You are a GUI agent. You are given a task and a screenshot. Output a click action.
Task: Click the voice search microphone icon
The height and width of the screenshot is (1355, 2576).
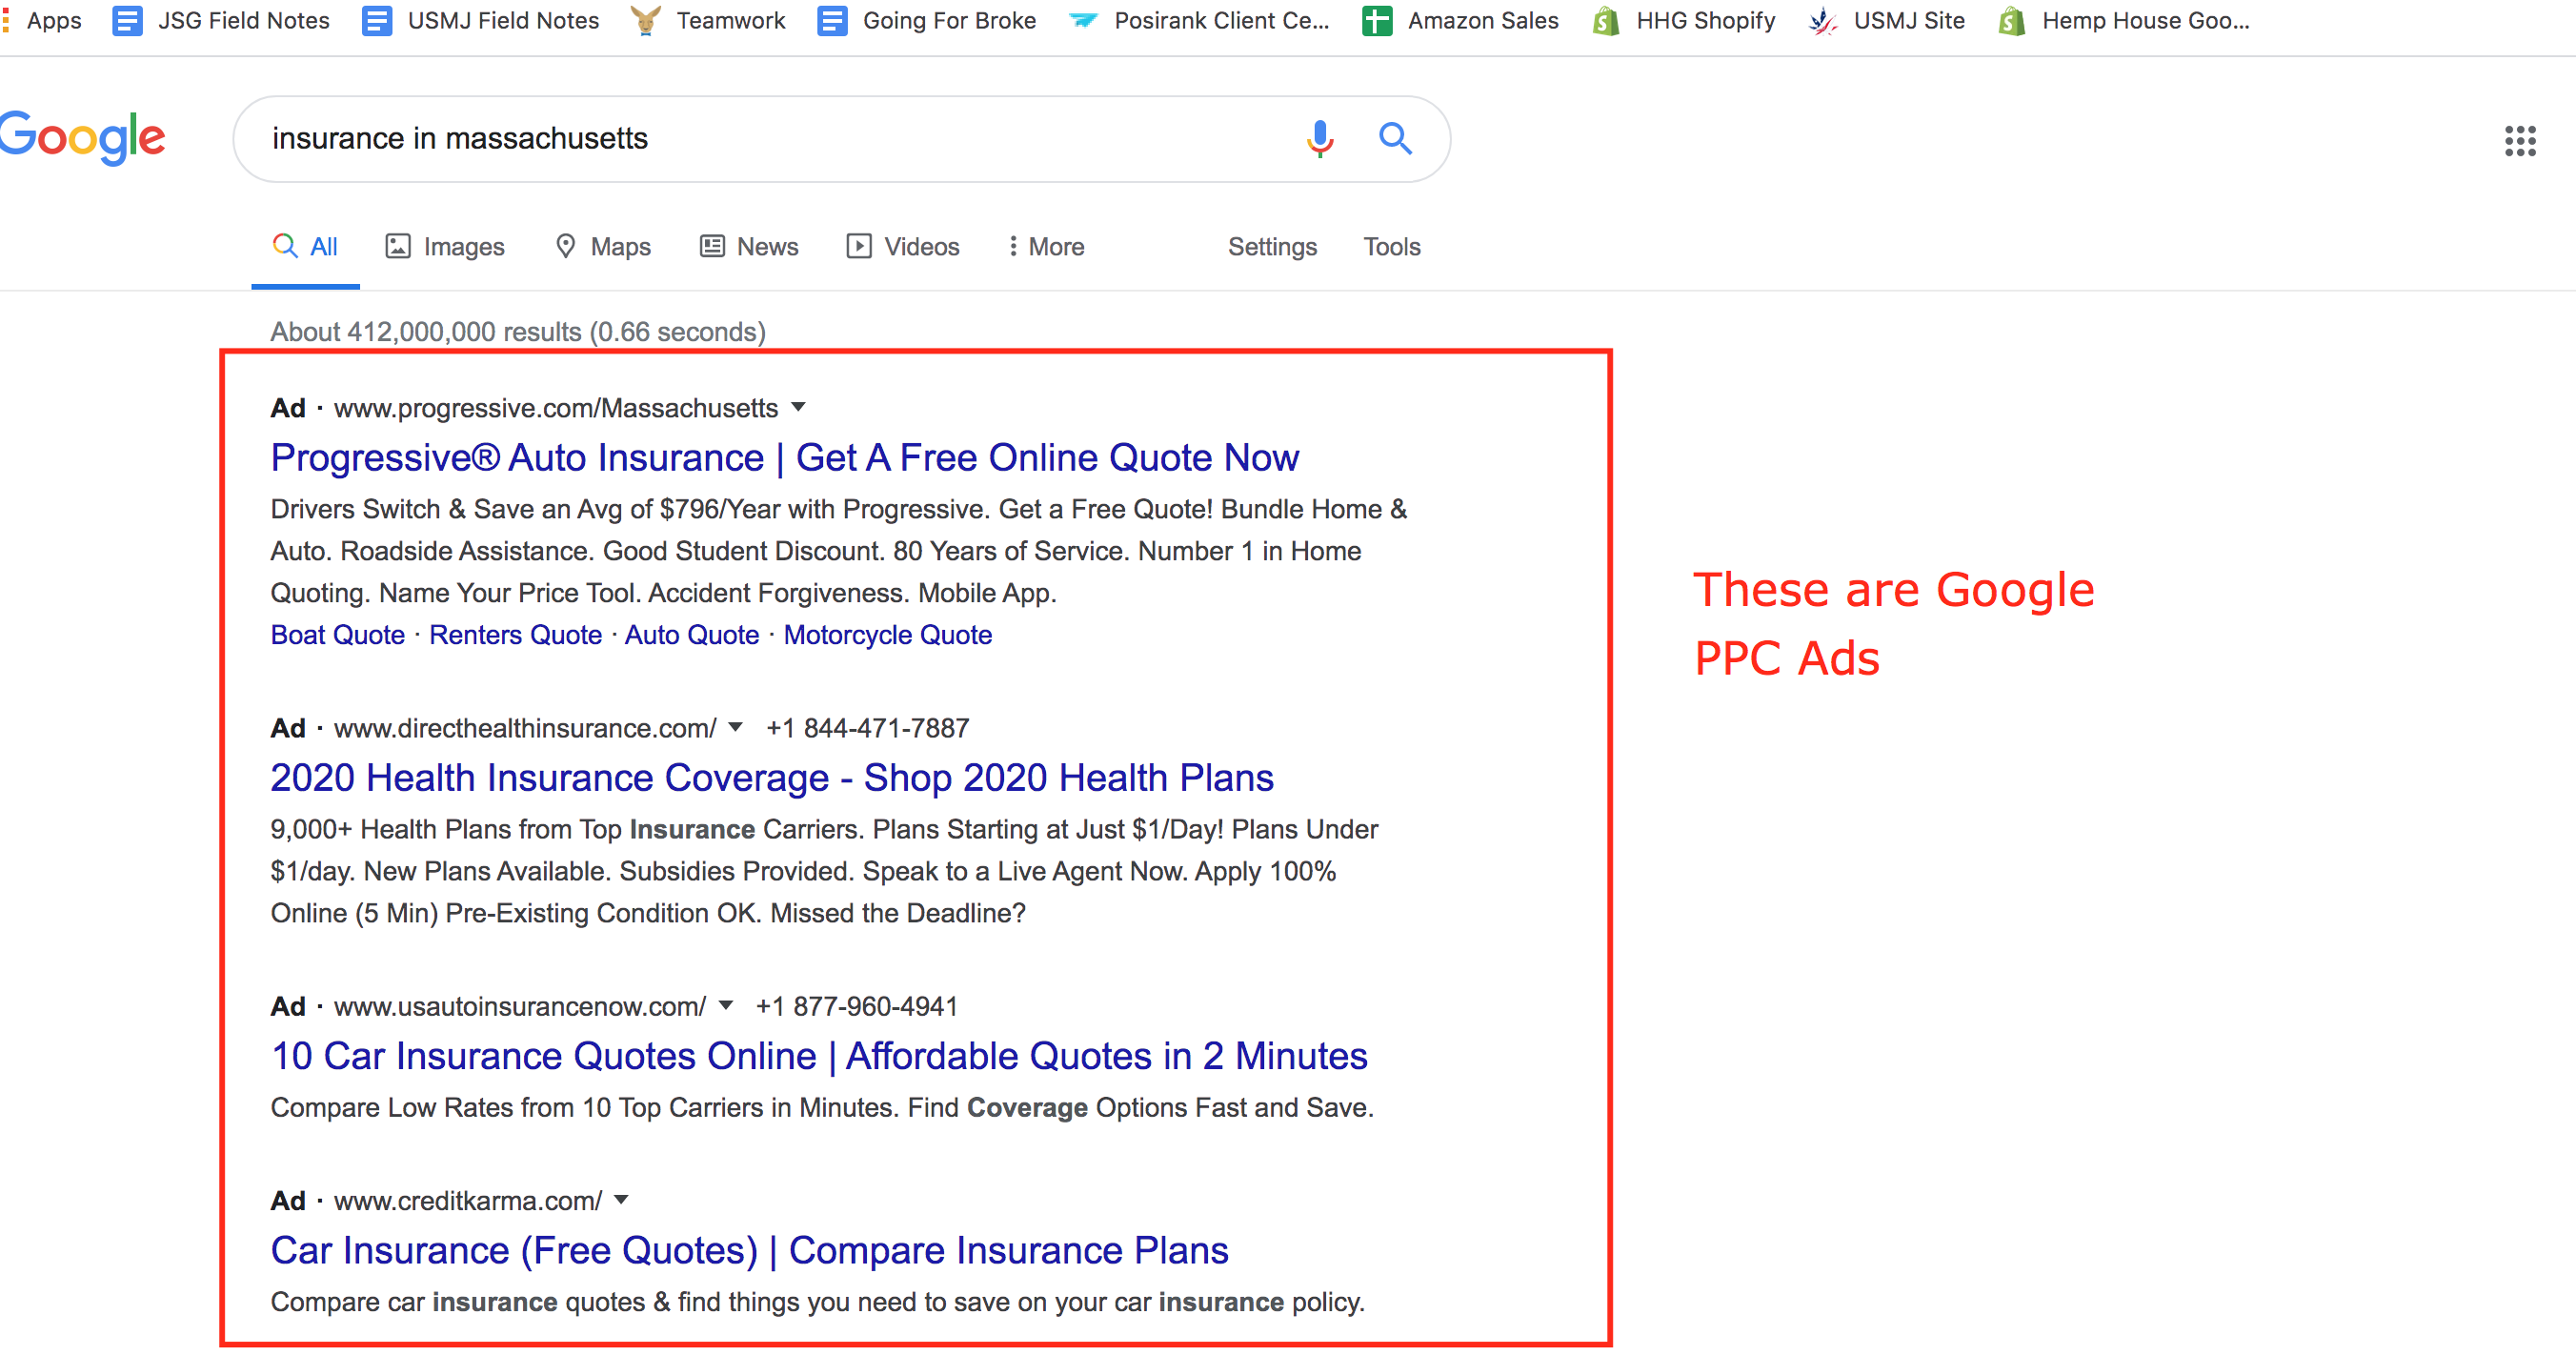click(x=1319, y=138)
